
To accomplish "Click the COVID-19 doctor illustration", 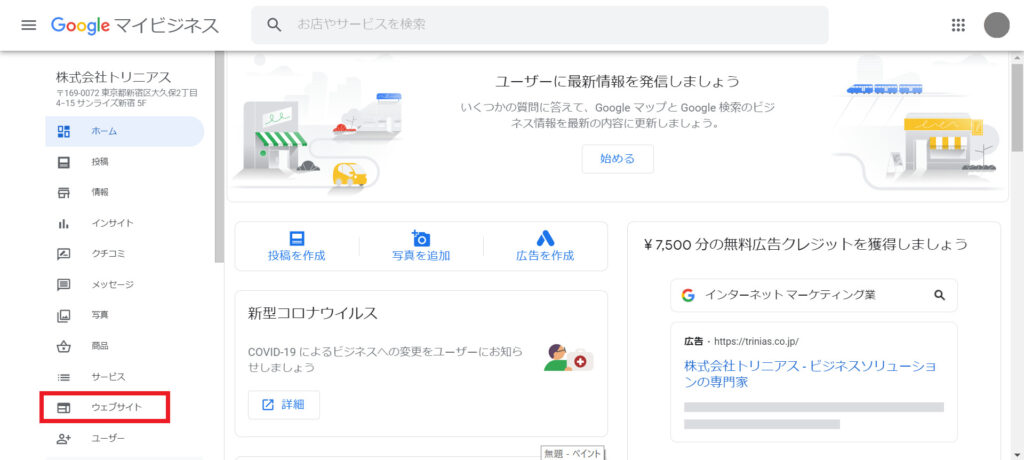I will (569, 357).
